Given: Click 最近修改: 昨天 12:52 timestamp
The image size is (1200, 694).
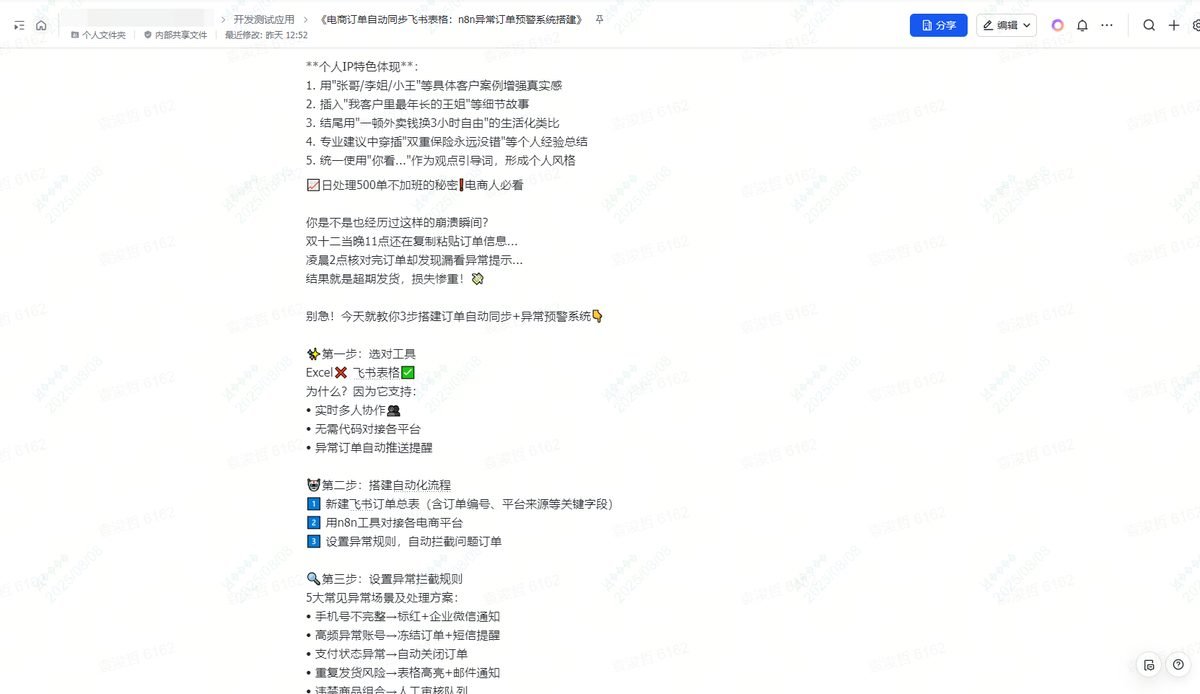Looking at the screenshot, I should pos(266,35).
